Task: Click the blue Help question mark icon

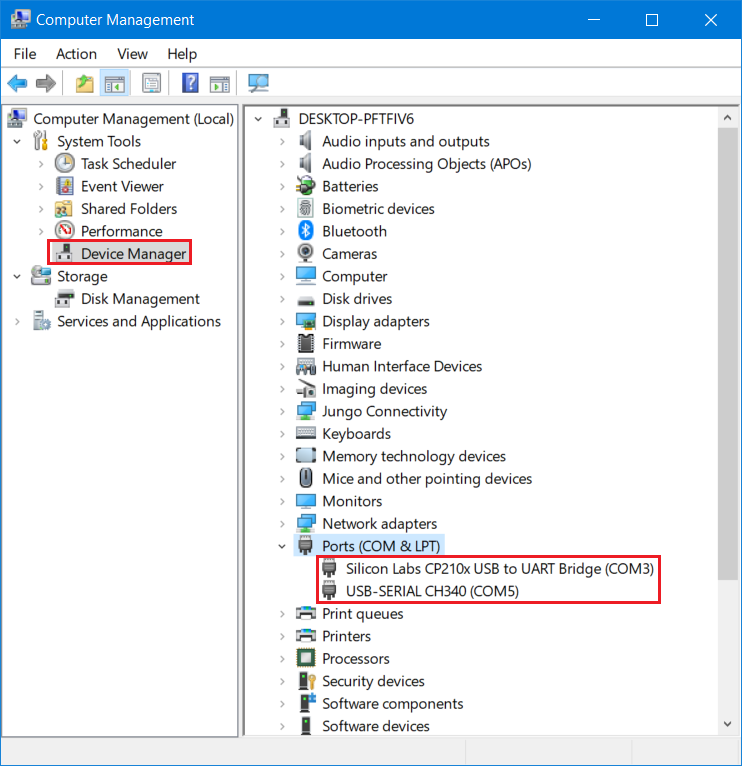Action: 190,83
